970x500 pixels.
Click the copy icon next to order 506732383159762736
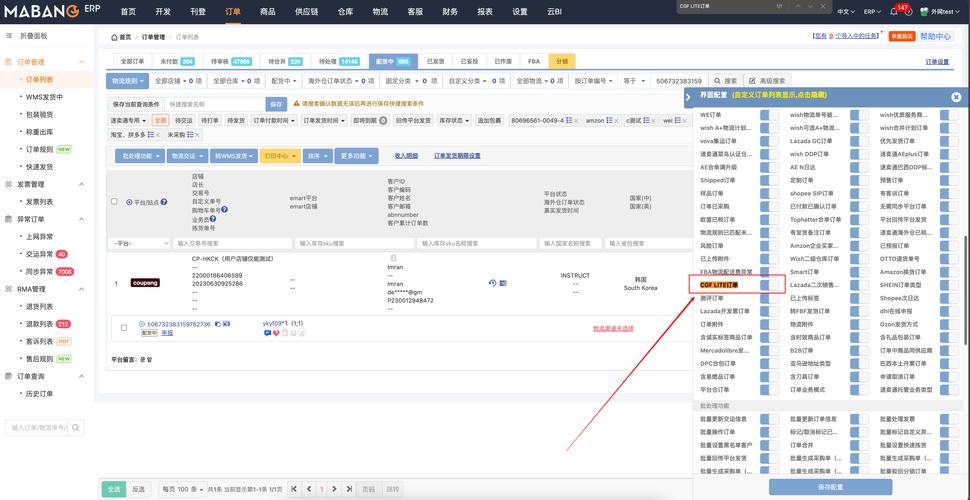coord(218,324)
